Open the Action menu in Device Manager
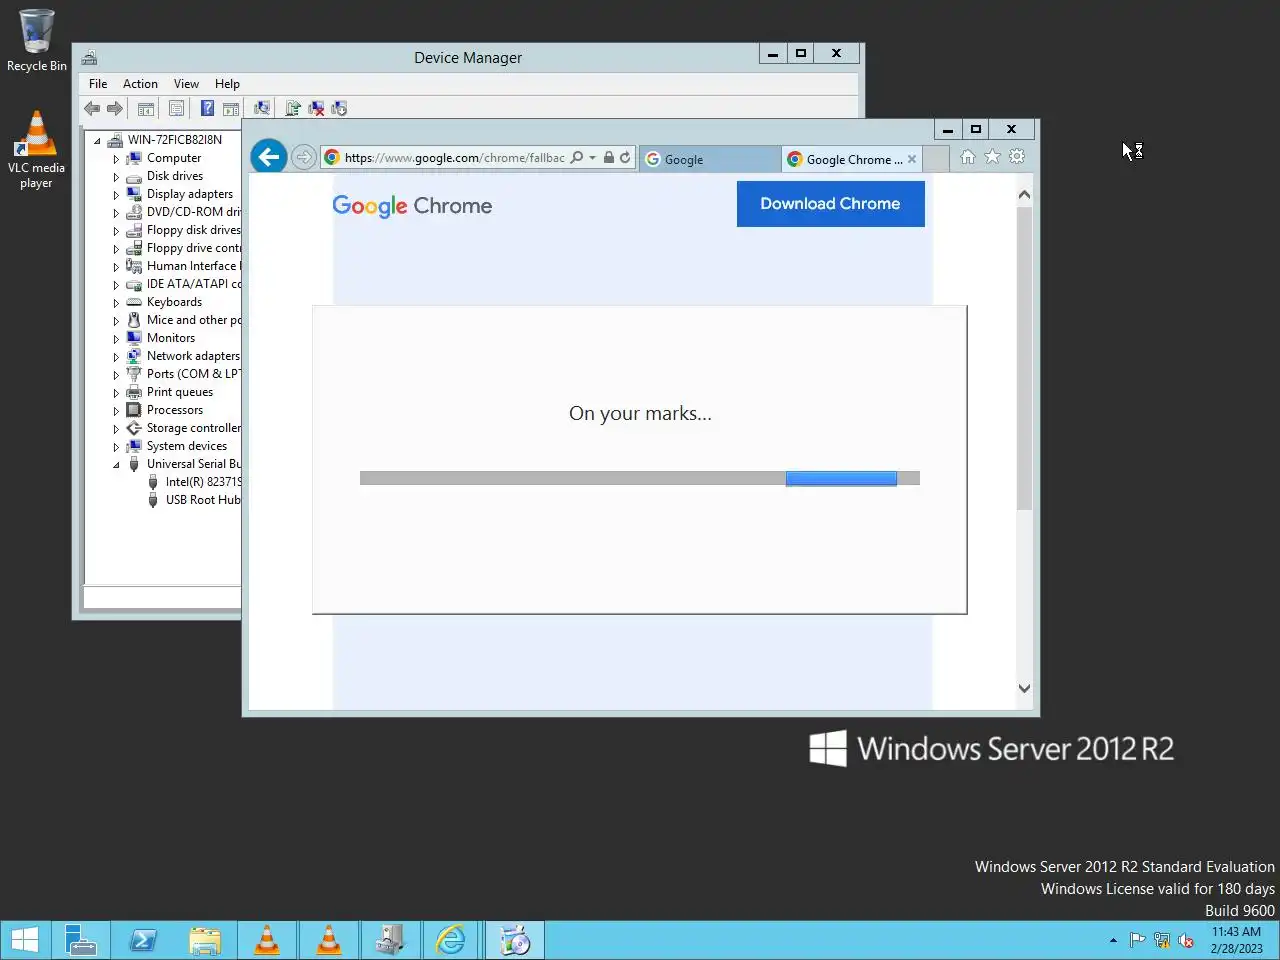This screenshot has height=960, width=1280. pos(140,84)
